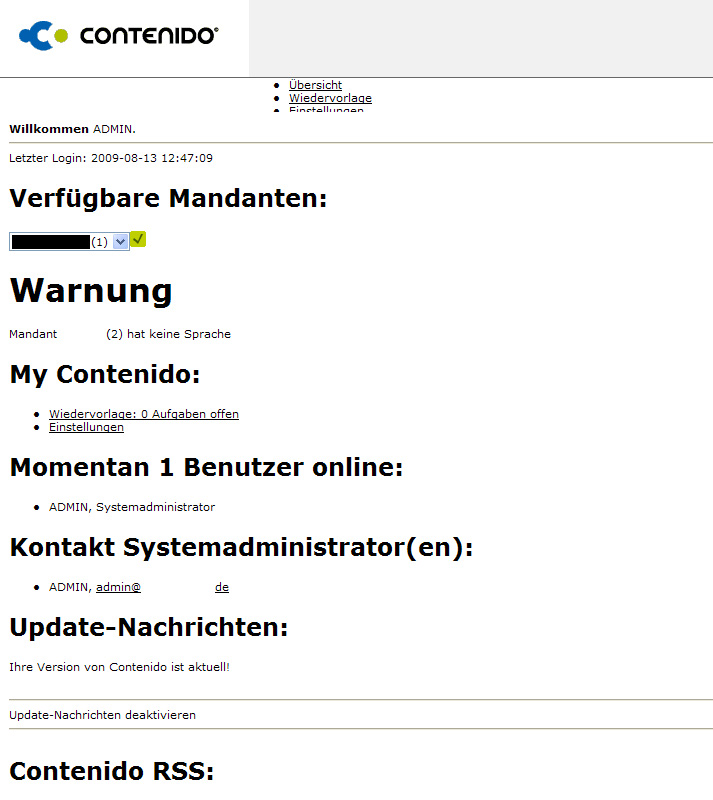Viewport: 713px width, 800px height.
Task: Click the Verfügbare Mandanten select box
Action: 60,242
